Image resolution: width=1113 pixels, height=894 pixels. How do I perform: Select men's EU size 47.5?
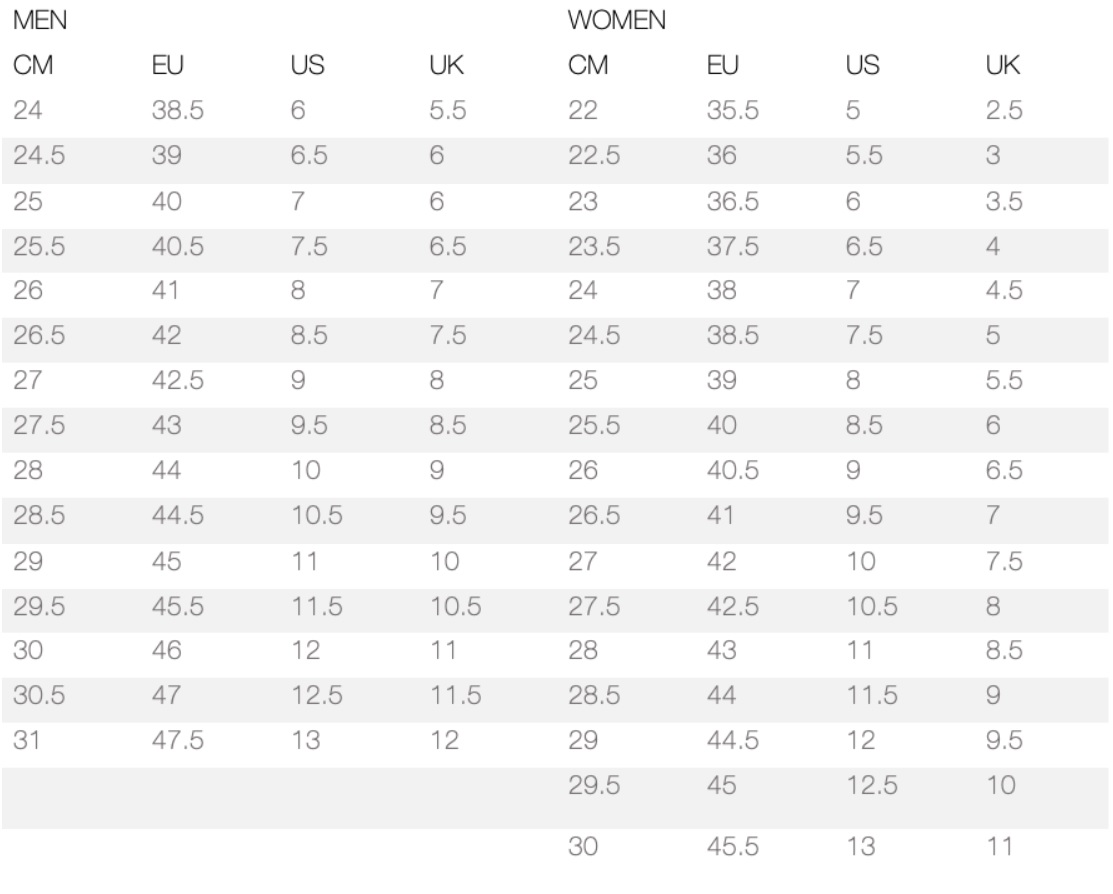tap(177, 740)
